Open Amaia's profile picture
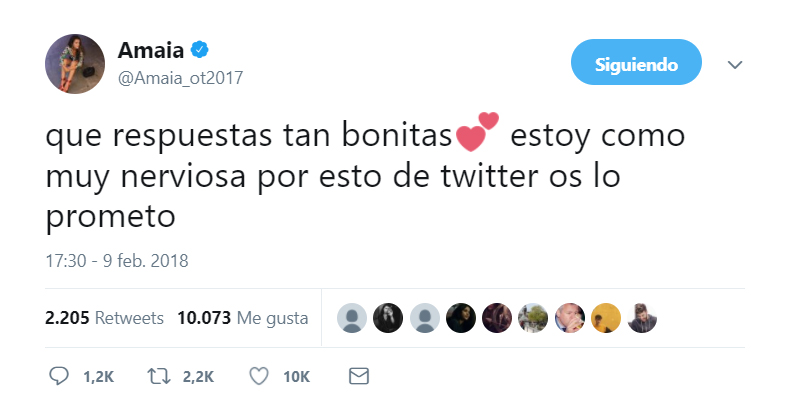Image resolution: width=791 pixels, height=419 pixels. (x=75, y=64)
